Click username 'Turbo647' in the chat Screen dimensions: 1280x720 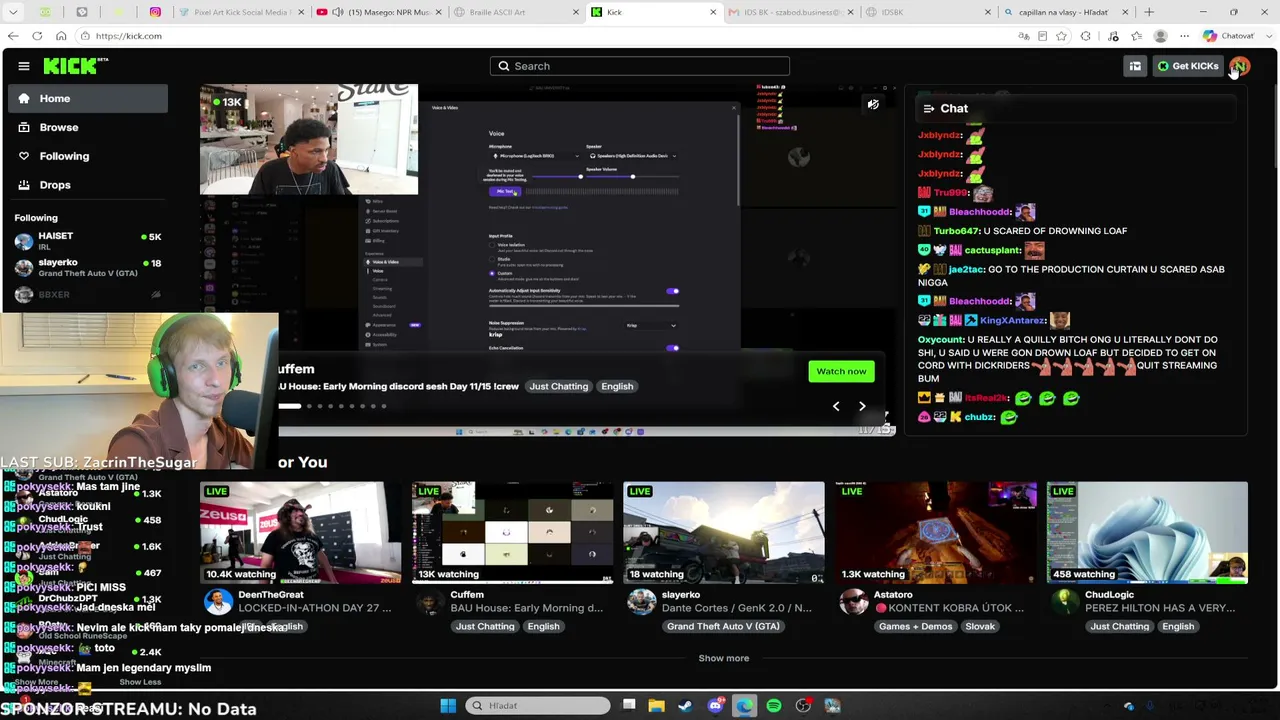click(x=956, y=231)
